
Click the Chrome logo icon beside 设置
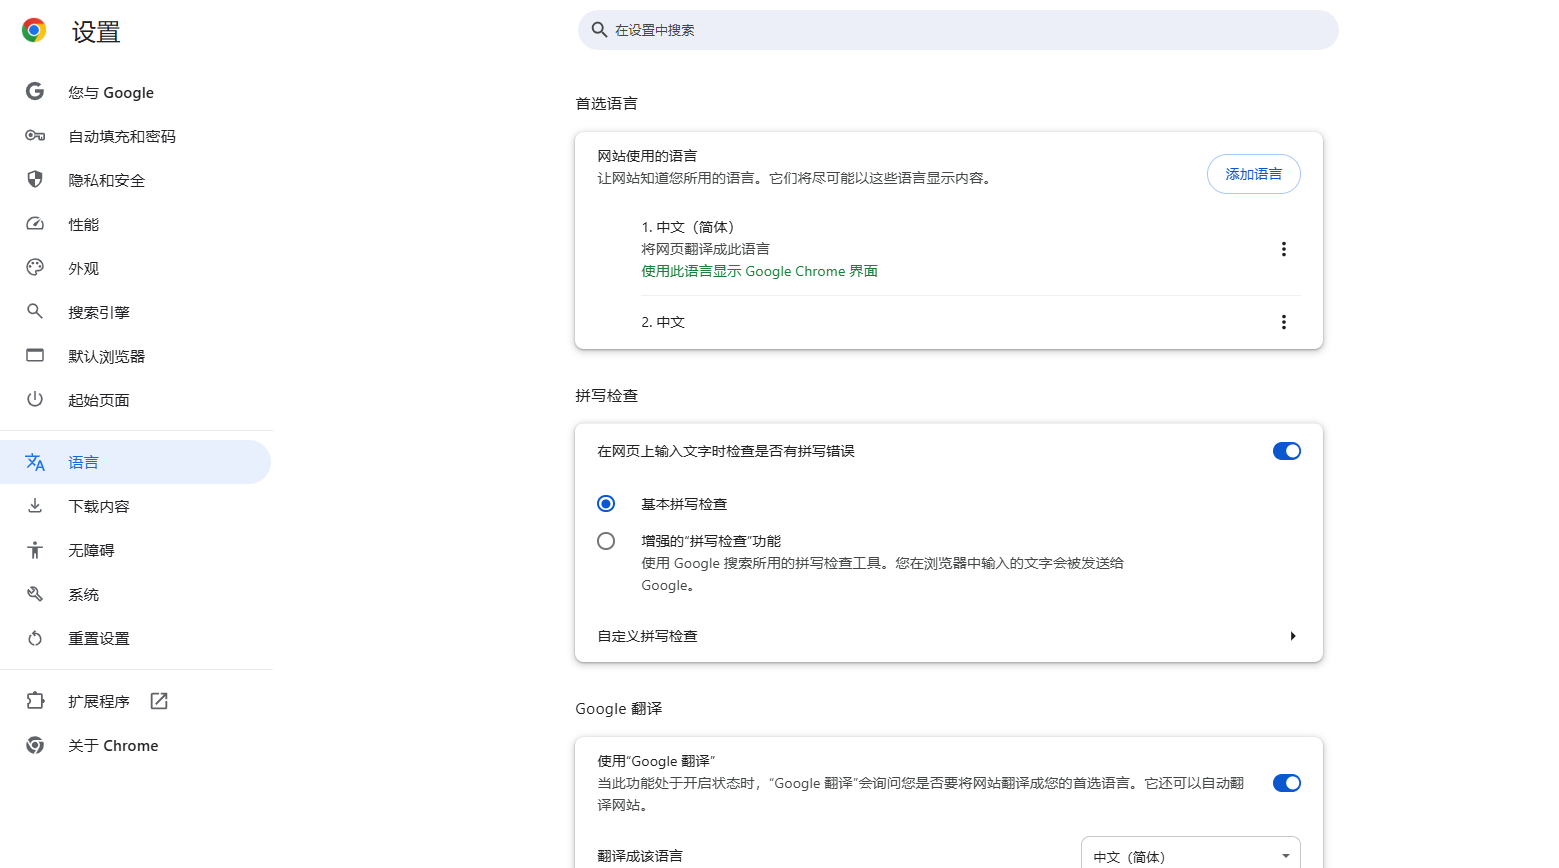point(34,31)
